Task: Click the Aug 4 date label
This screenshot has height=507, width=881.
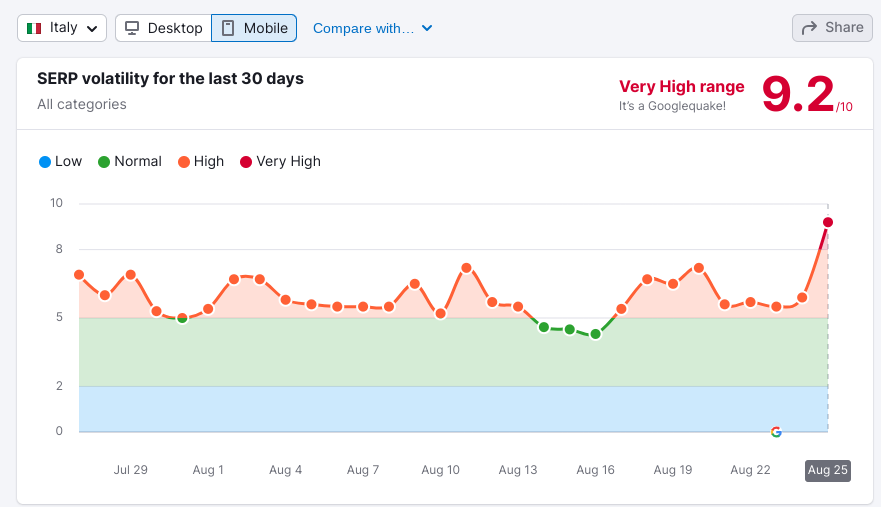Action: tap(285, 470)
